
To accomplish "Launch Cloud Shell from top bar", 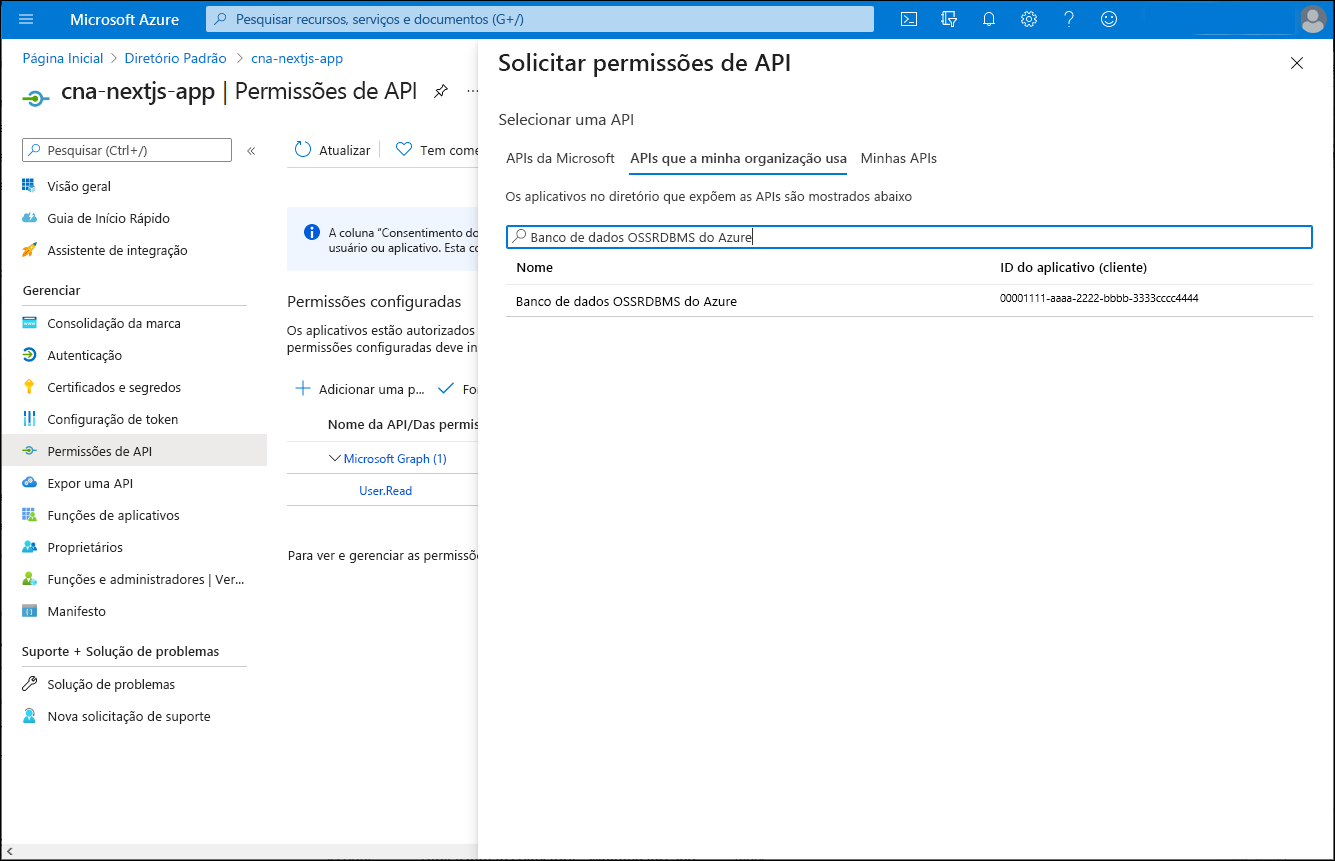I will click(909, 19).
